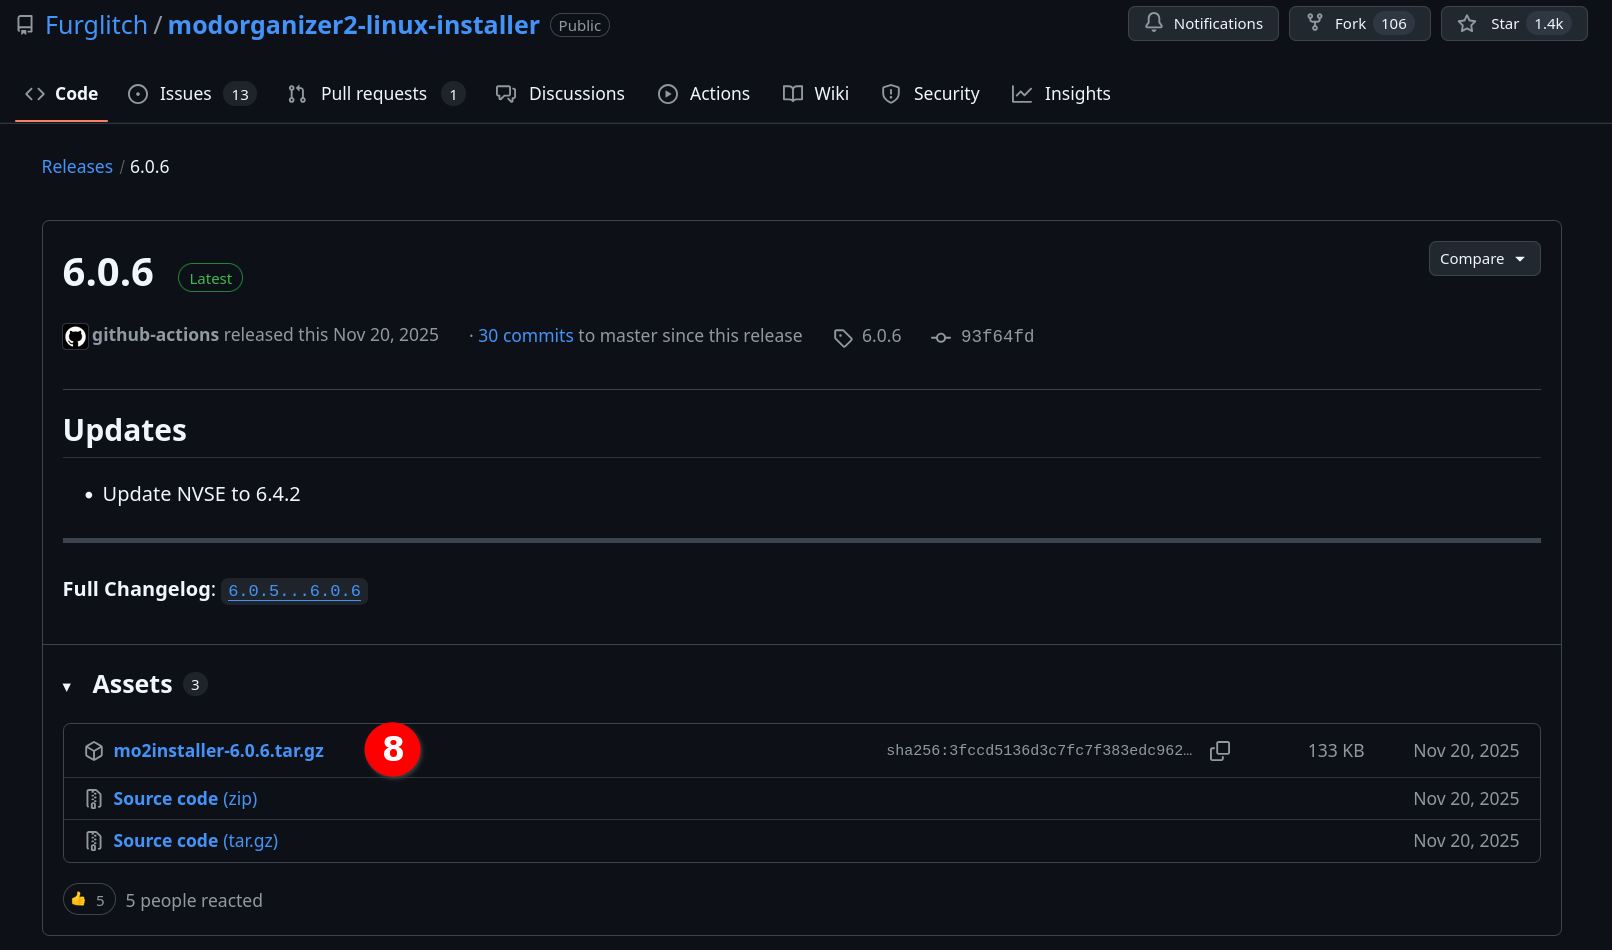Click the Insights graph icon
The width and height of the screenshot is (1612, 950).
coord(1022,94)
